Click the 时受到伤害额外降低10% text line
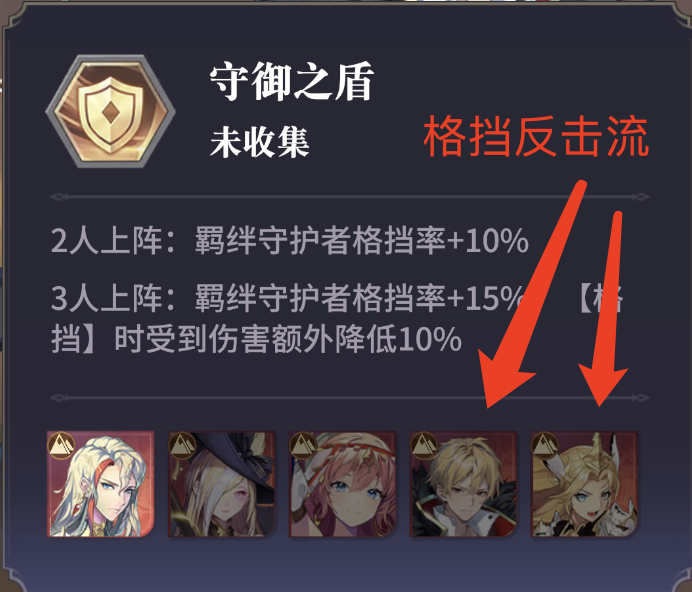 pyautogui.click(x=288, y=339)
